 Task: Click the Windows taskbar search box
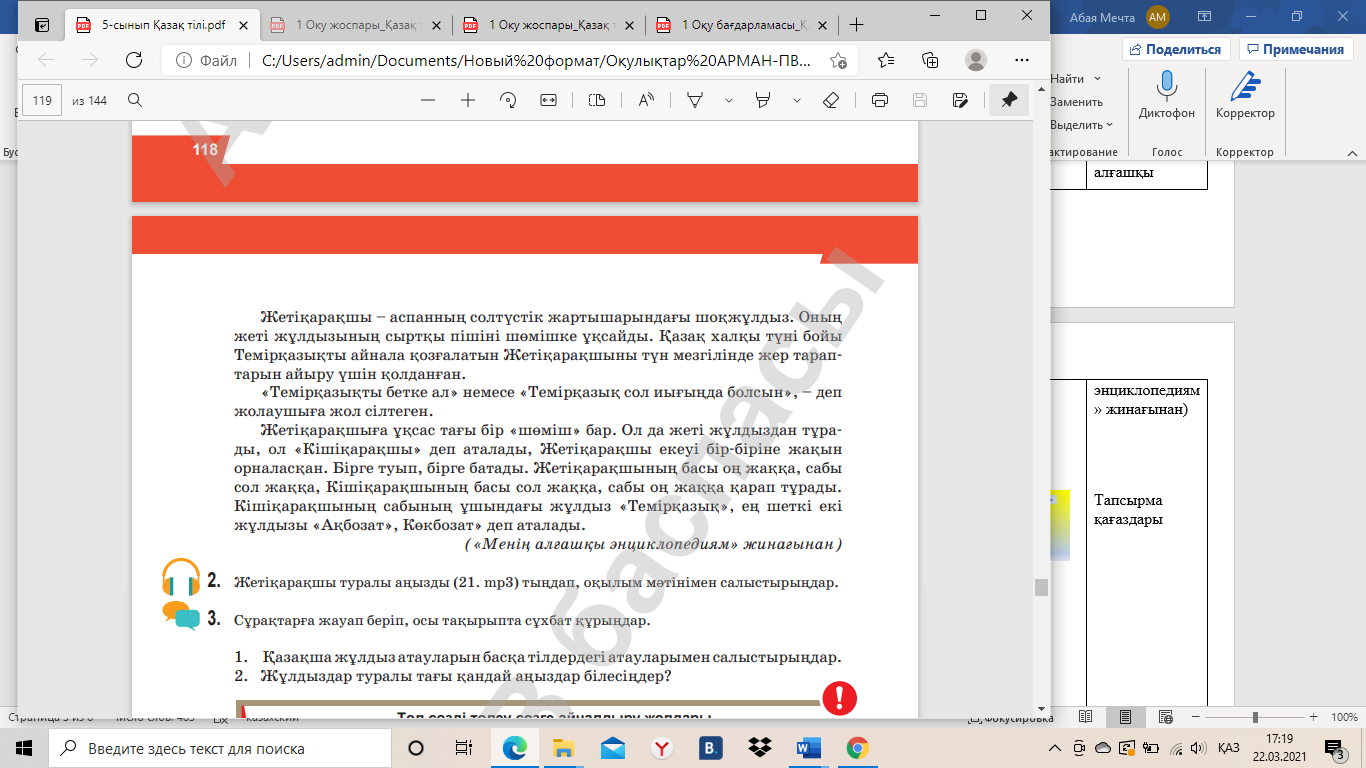click(220, 748)
